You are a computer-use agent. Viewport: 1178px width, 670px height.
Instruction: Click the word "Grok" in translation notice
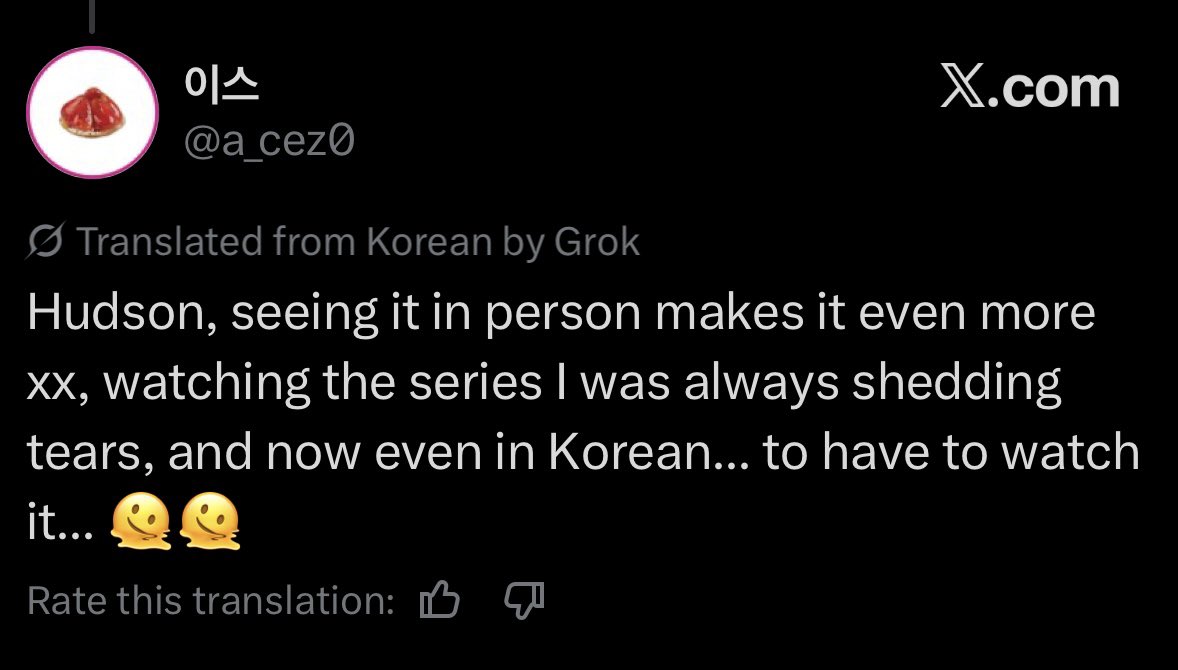597,241
